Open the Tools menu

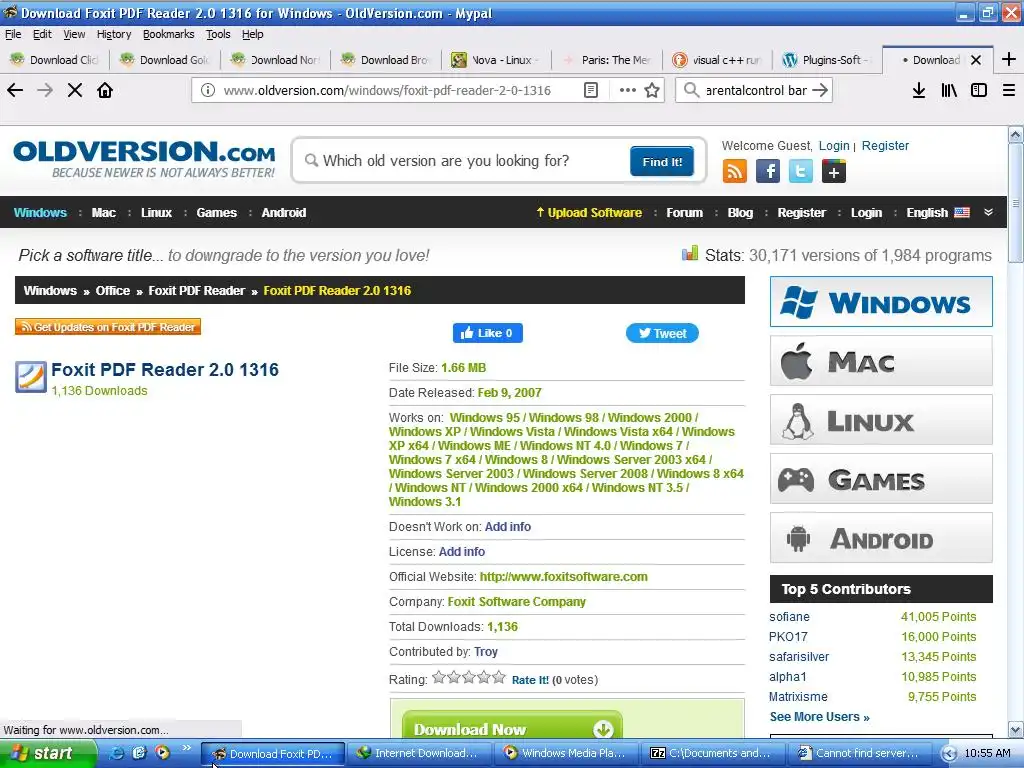point(218,34)
